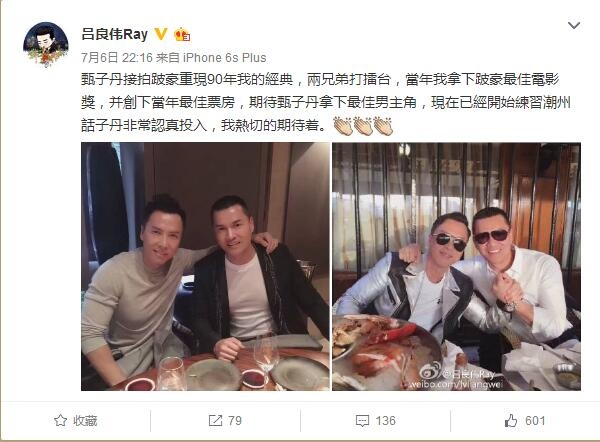Open the poster's round profile avatar
The image size is (600, 442).
tap(46, 45)
